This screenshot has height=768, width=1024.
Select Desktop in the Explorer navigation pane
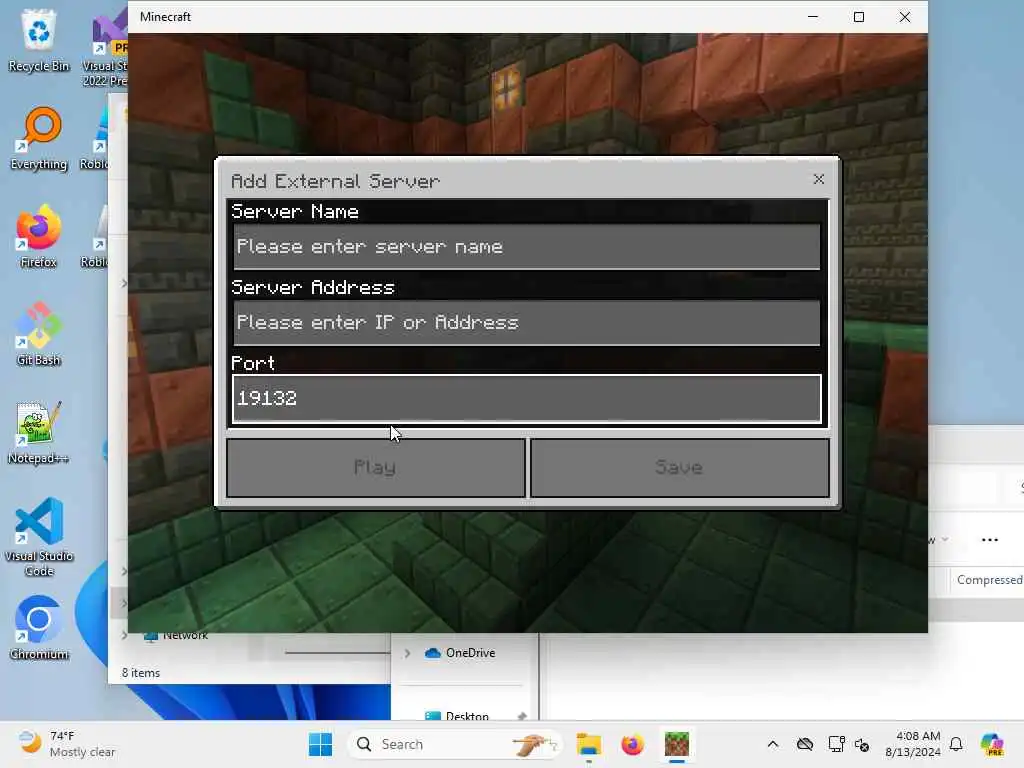(x=456, y=716)
